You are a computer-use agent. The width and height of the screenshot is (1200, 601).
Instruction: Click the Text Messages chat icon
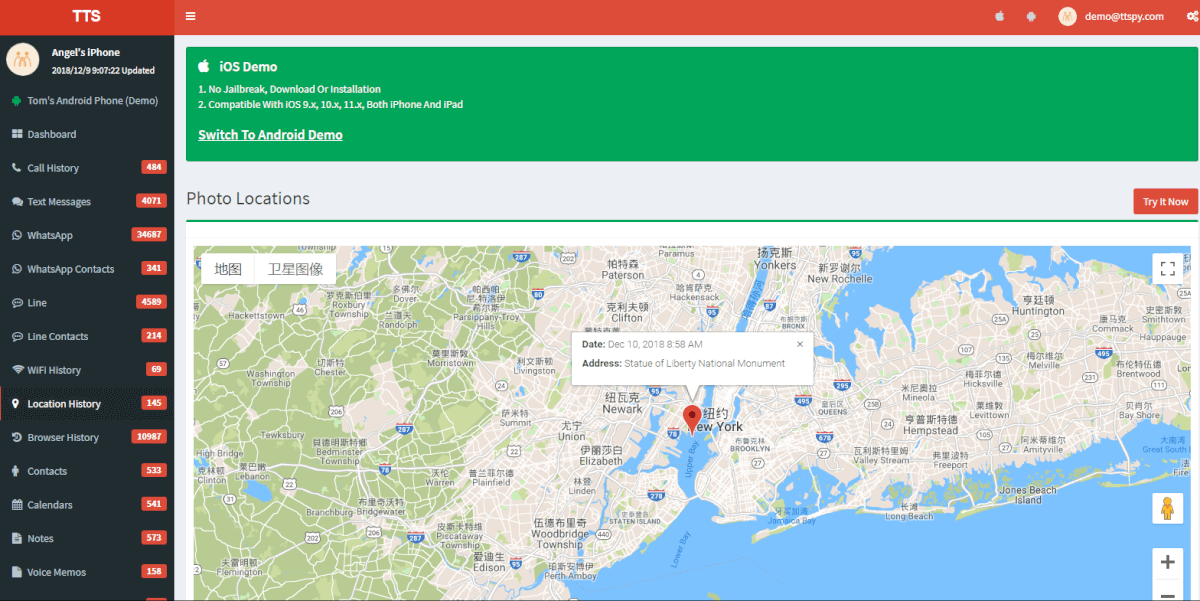(17, 202)
